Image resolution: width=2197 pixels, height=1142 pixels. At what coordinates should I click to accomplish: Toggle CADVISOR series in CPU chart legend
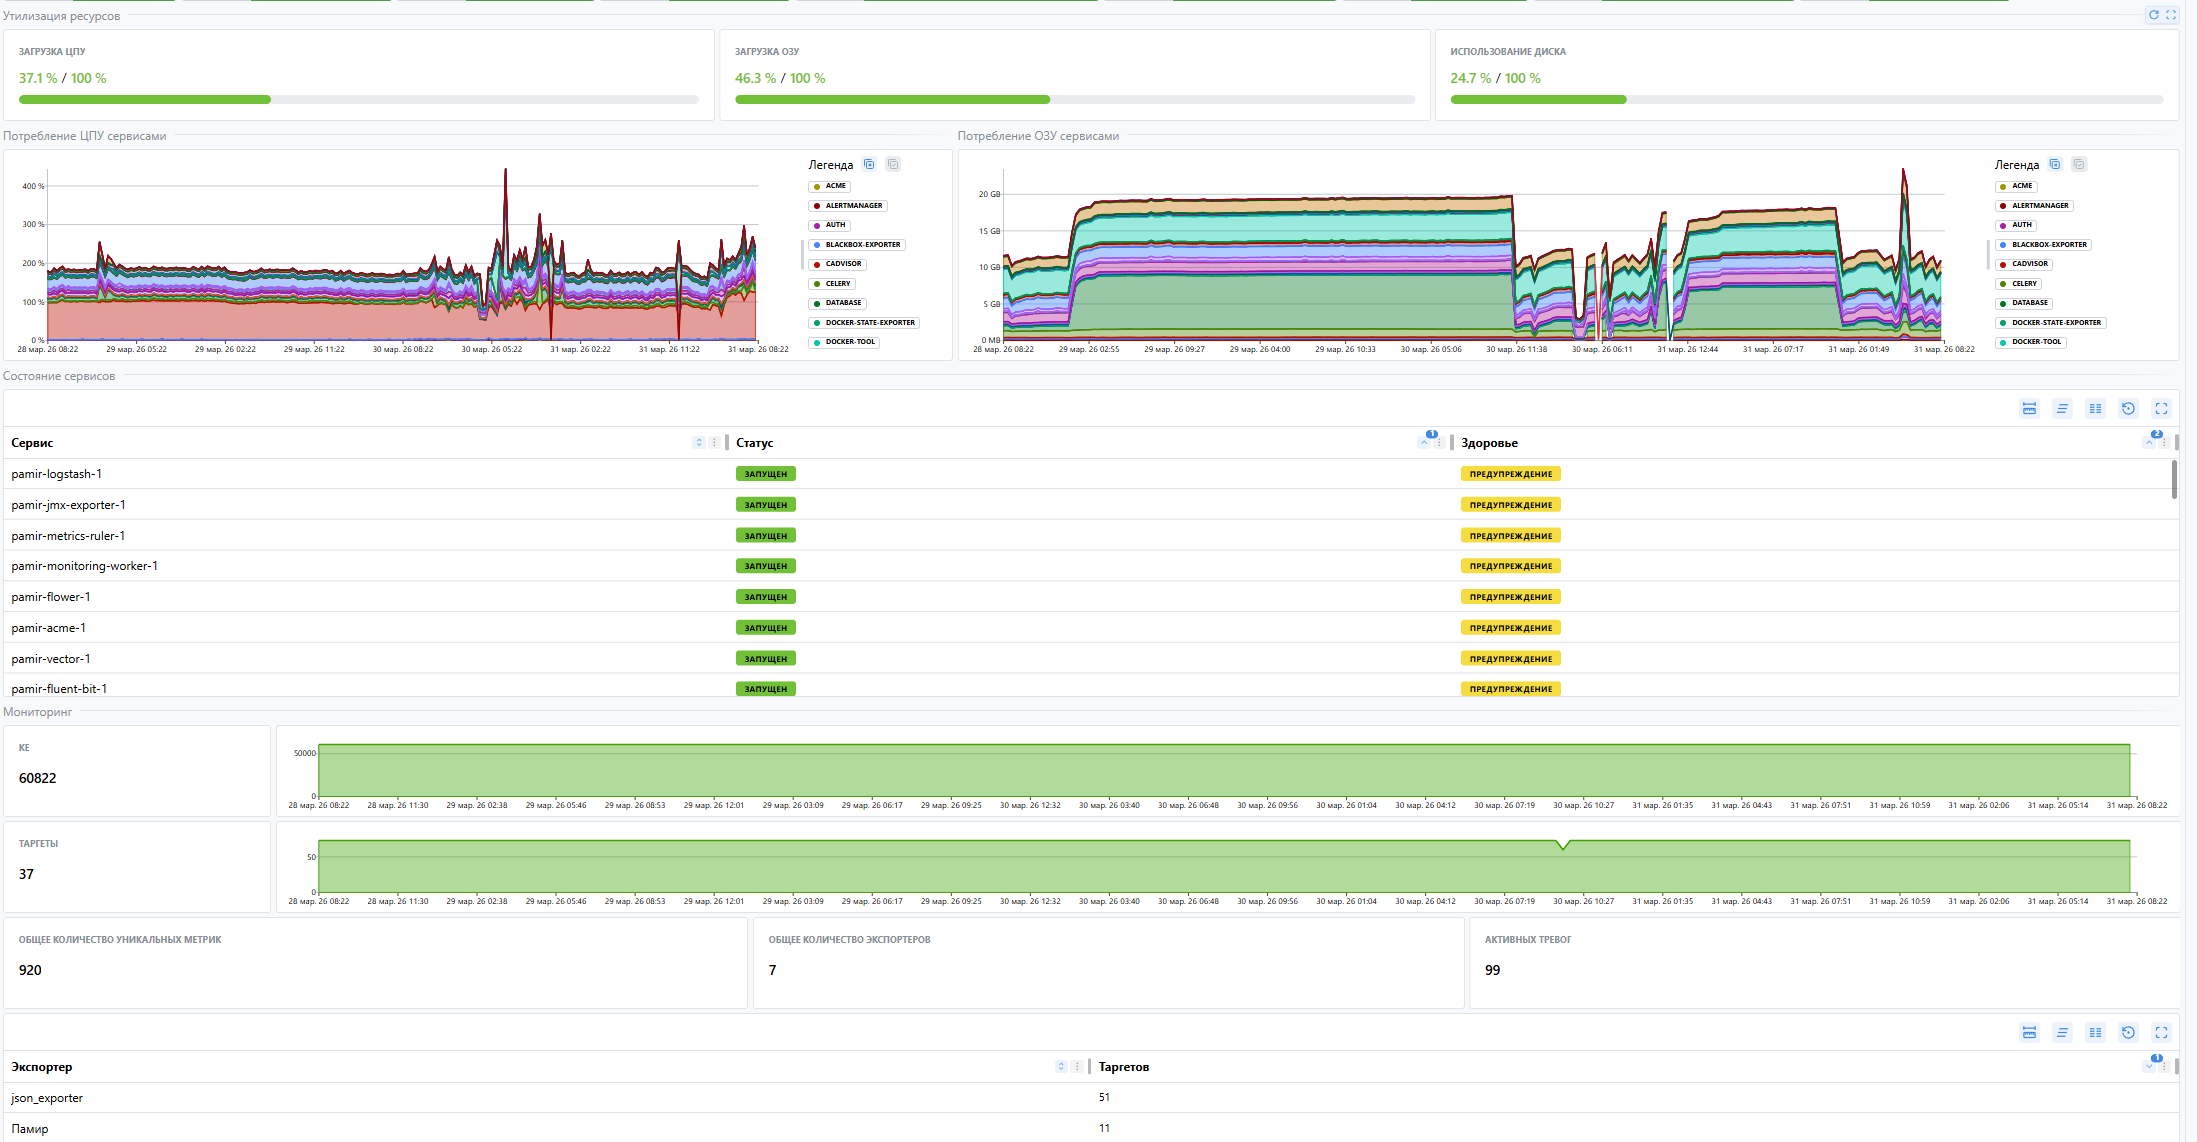[x=842, y=264]
